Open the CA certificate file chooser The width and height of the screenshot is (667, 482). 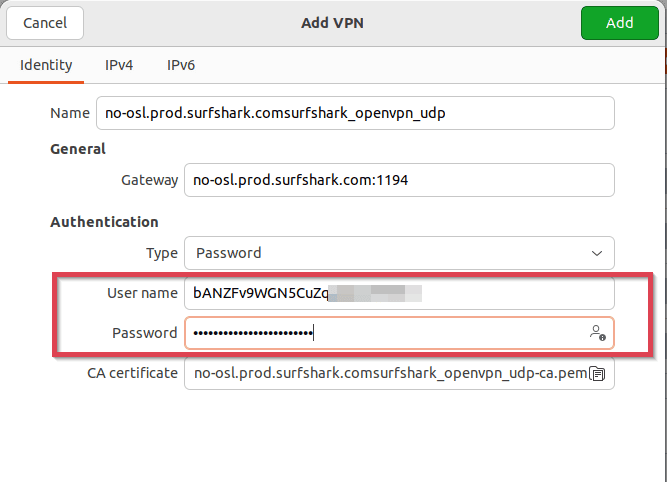(x=390, y=374)
